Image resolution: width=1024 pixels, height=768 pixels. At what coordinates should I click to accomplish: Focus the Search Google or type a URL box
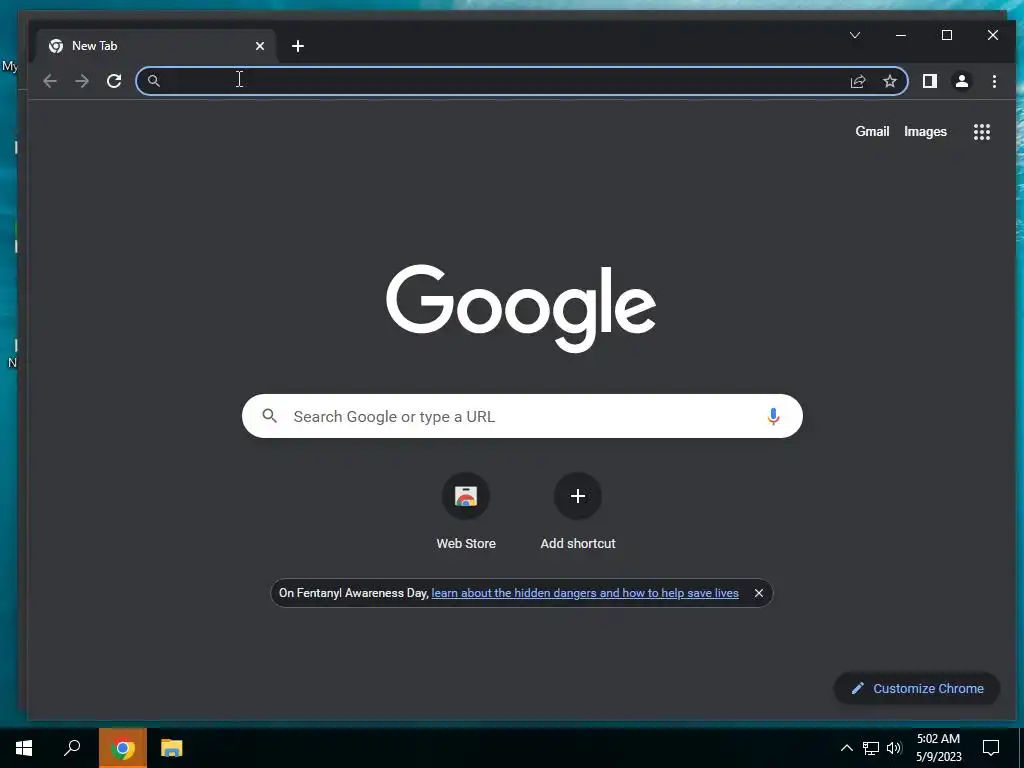click(522, 416)
